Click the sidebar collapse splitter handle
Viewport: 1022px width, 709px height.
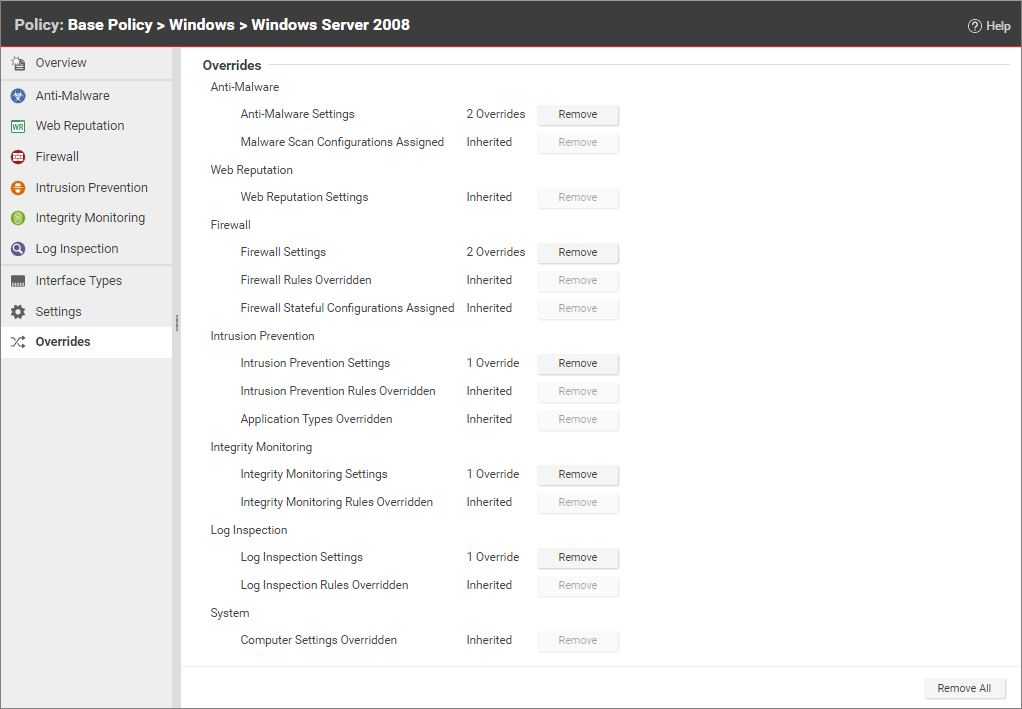[177, 323]
